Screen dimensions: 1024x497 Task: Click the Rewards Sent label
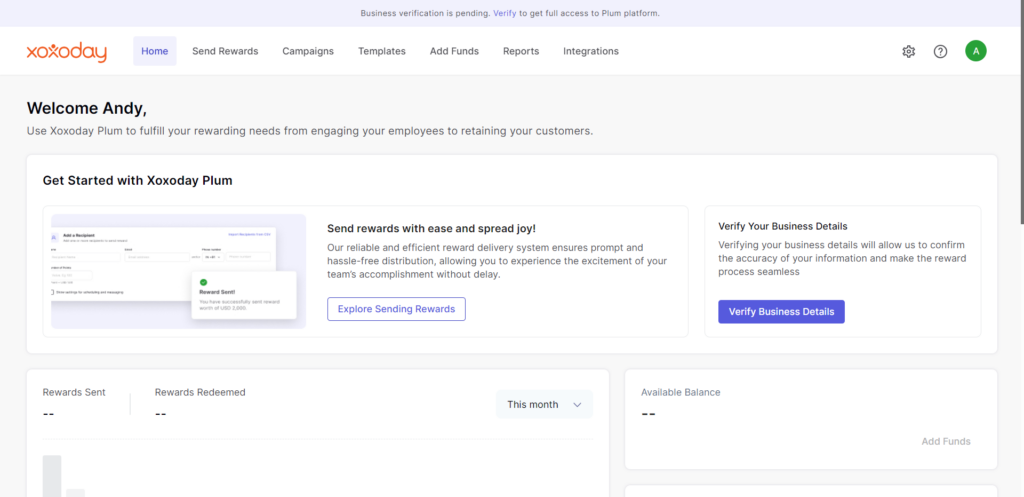tap(74, 393)
